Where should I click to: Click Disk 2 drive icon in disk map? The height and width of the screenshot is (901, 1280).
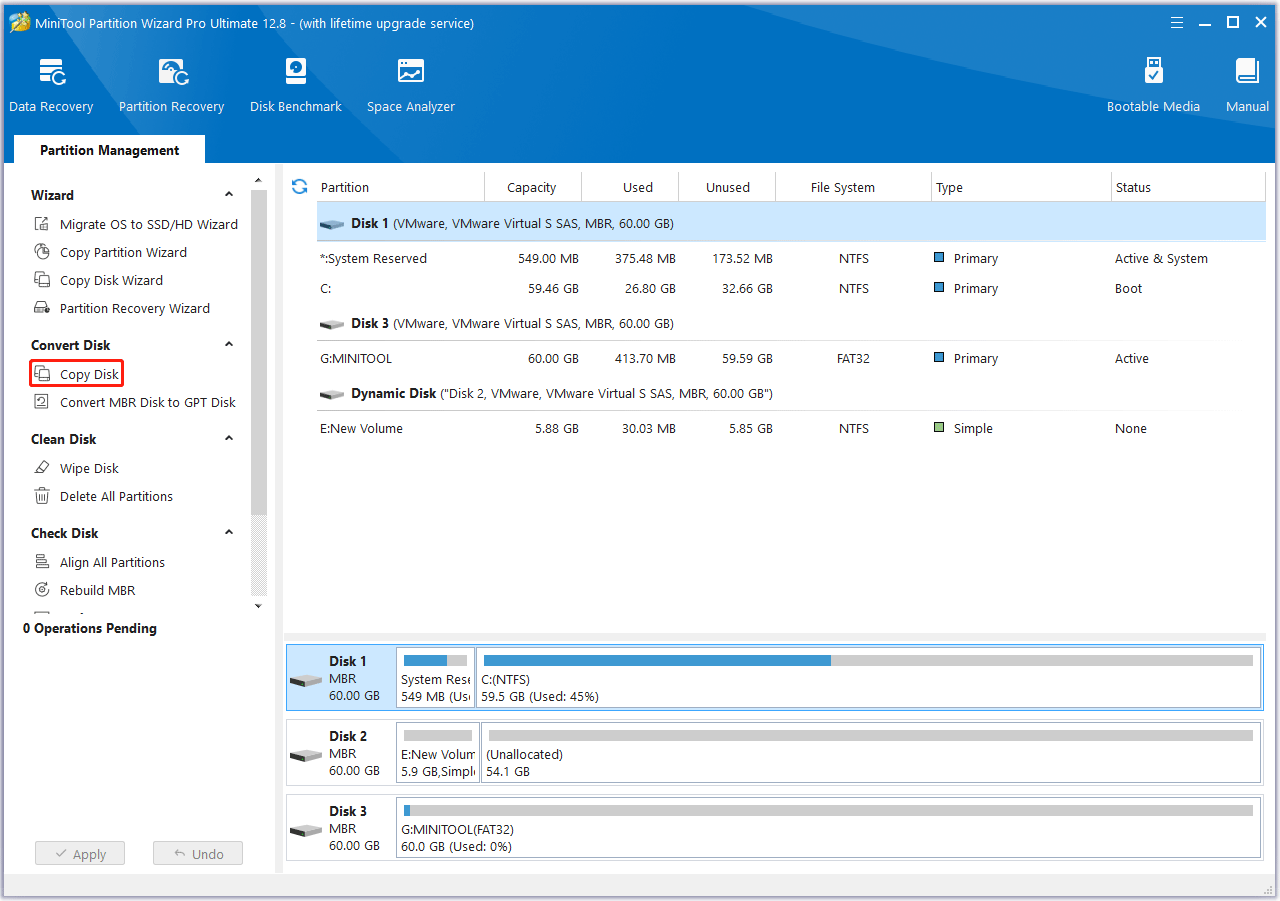coord(306,755)
